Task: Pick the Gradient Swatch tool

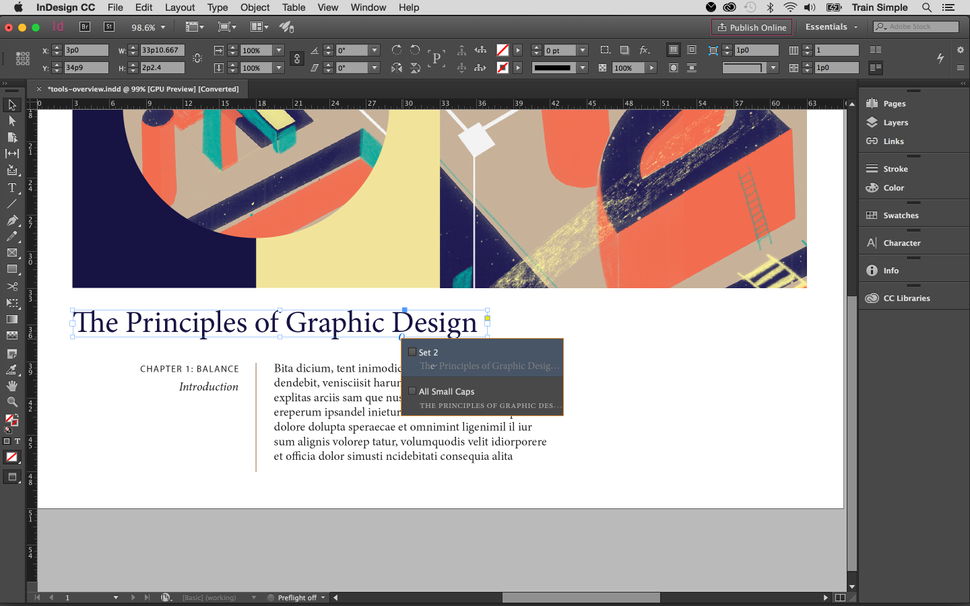Action: (x=12, y=320)
